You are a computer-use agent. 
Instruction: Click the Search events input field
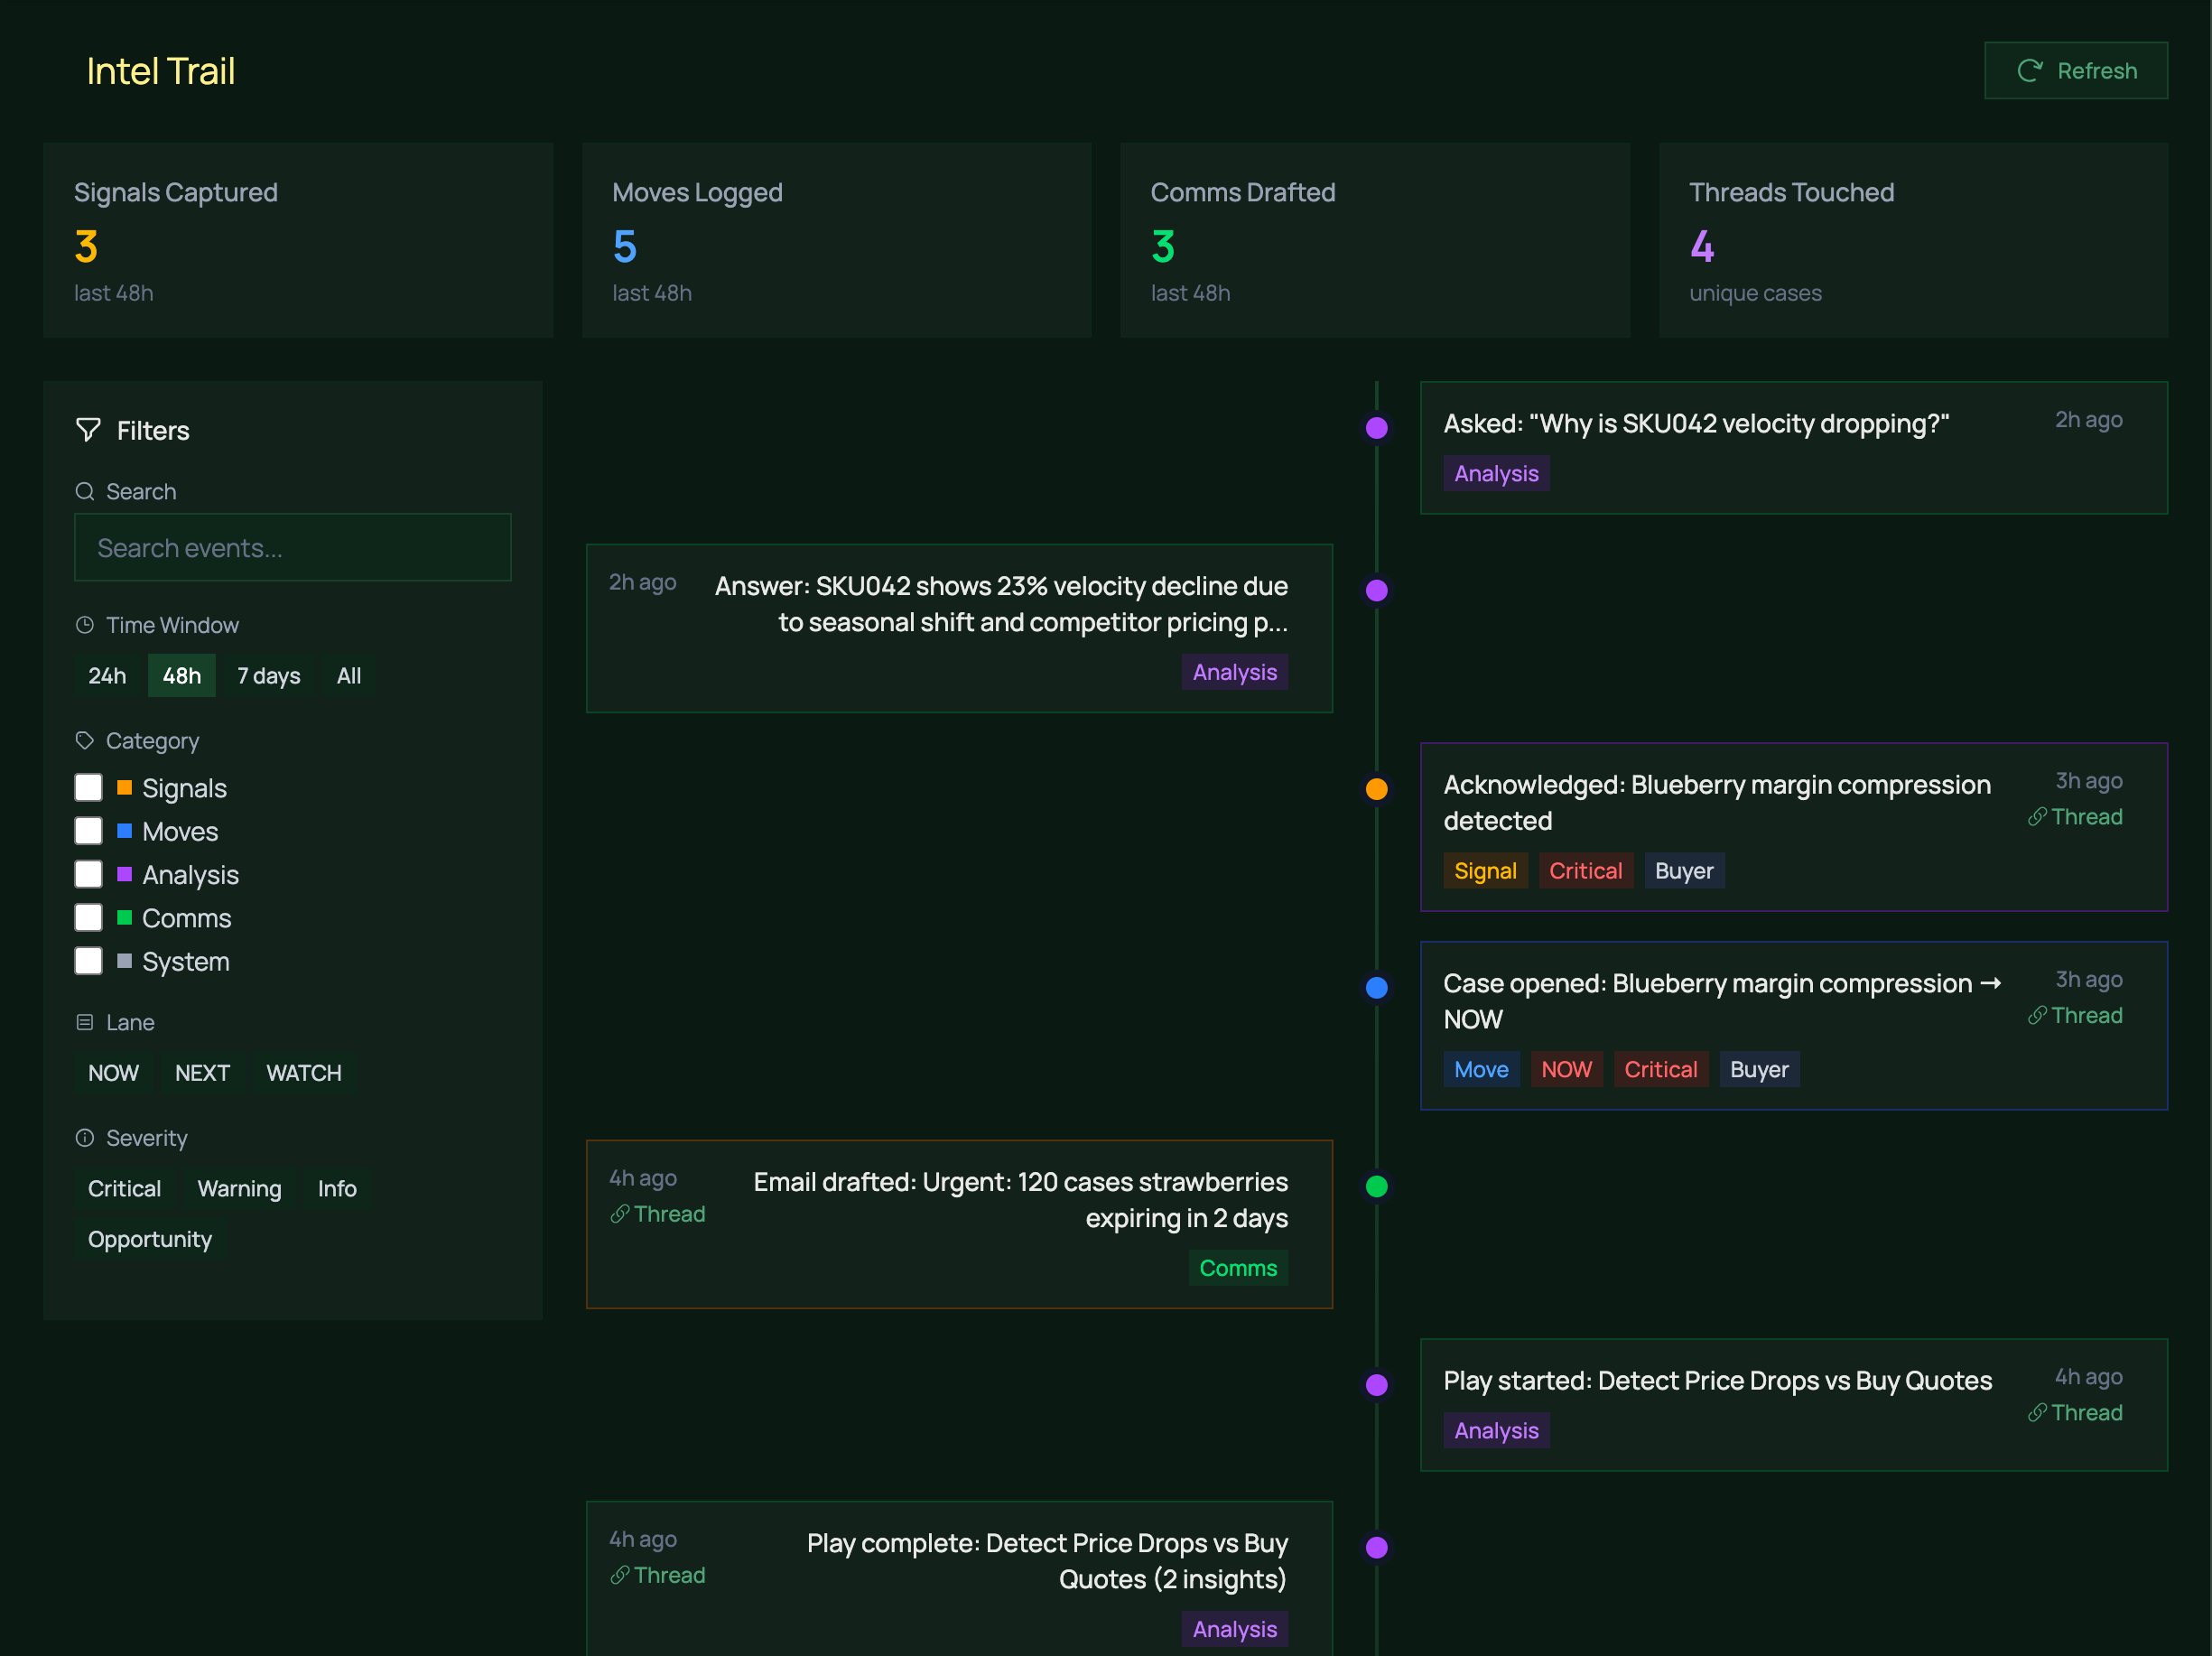point(293,548)
